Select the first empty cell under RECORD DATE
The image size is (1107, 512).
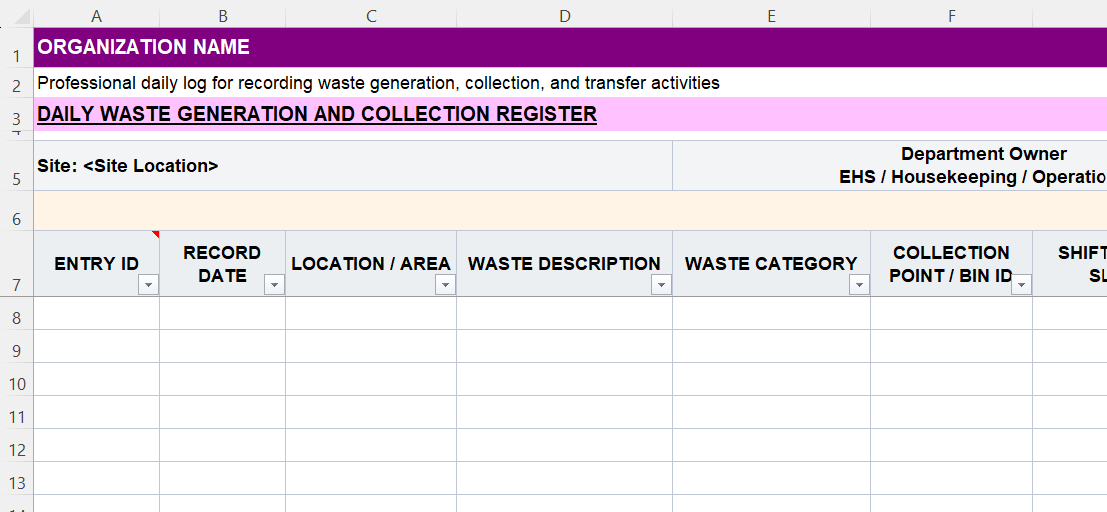click(x=222, y=313)
